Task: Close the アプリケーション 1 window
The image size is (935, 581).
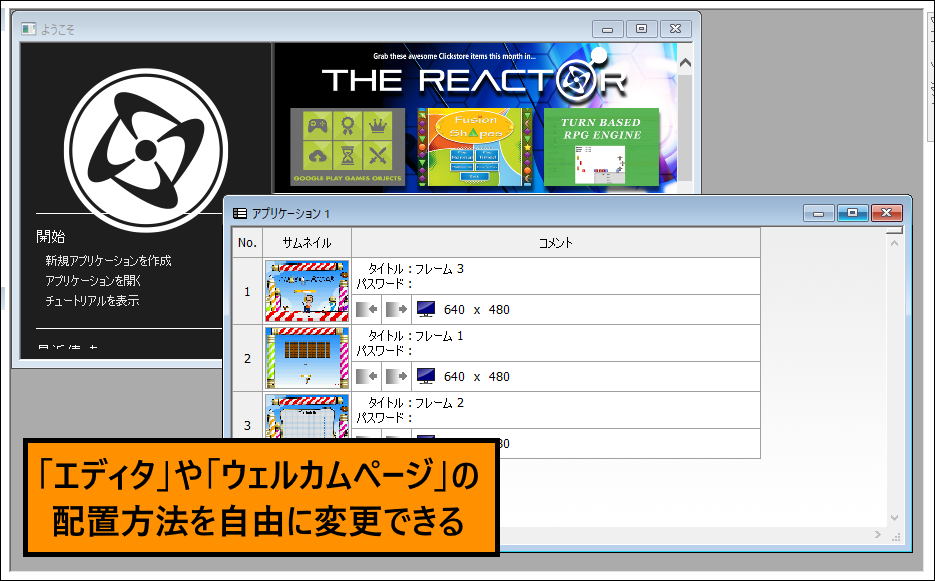Action: [x=887, y=213]
